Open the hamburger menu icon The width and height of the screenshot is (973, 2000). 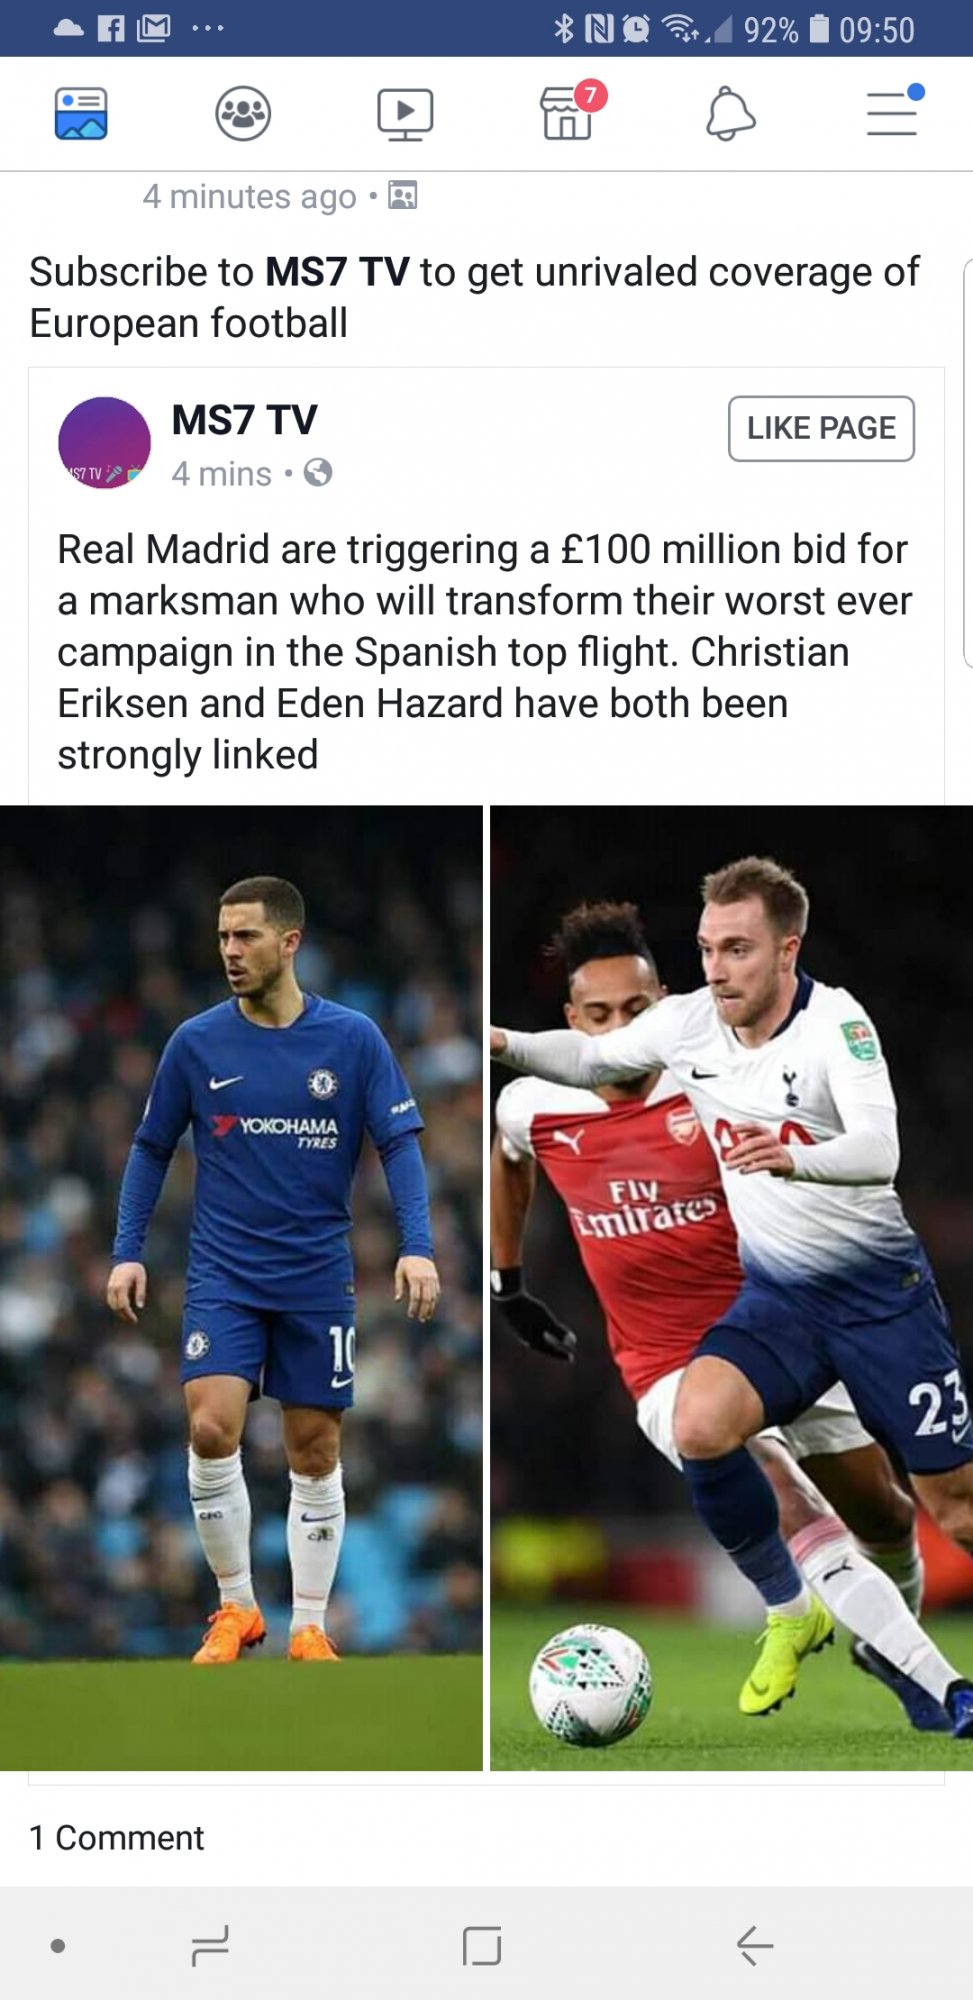(x=893, y=112)
